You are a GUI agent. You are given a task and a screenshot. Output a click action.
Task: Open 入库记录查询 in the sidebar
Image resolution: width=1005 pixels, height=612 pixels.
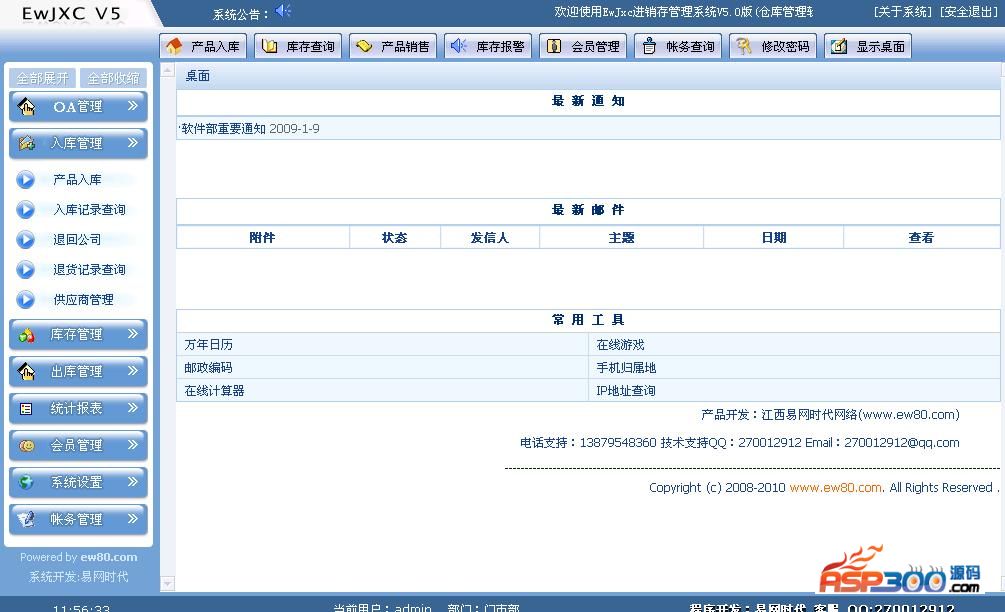(89, 210)
